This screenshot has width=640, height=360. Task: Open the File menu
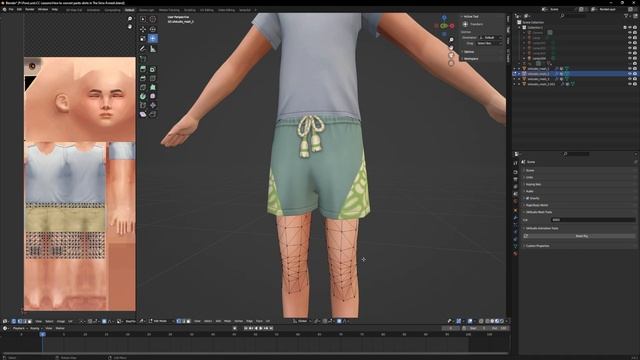coord(11,9)
